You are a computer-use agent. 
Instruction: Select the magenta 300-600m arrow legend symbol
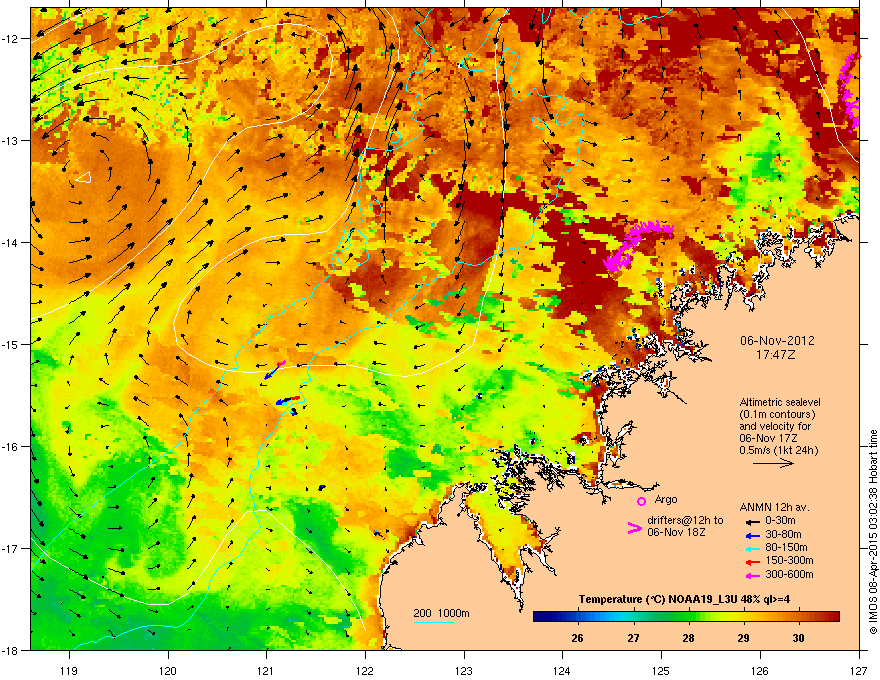pyautogui.click(x=753, y=576)
